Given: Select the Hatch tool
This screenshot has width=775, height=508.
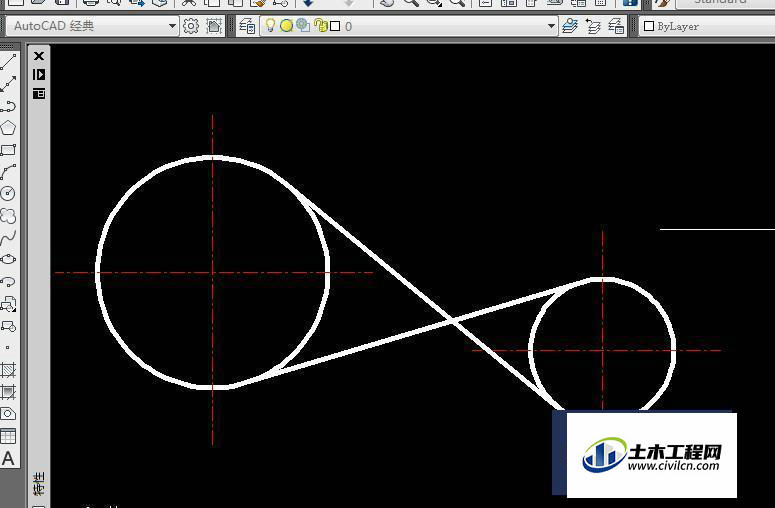Looking at the screenshot, I should (x=8, y=370).
